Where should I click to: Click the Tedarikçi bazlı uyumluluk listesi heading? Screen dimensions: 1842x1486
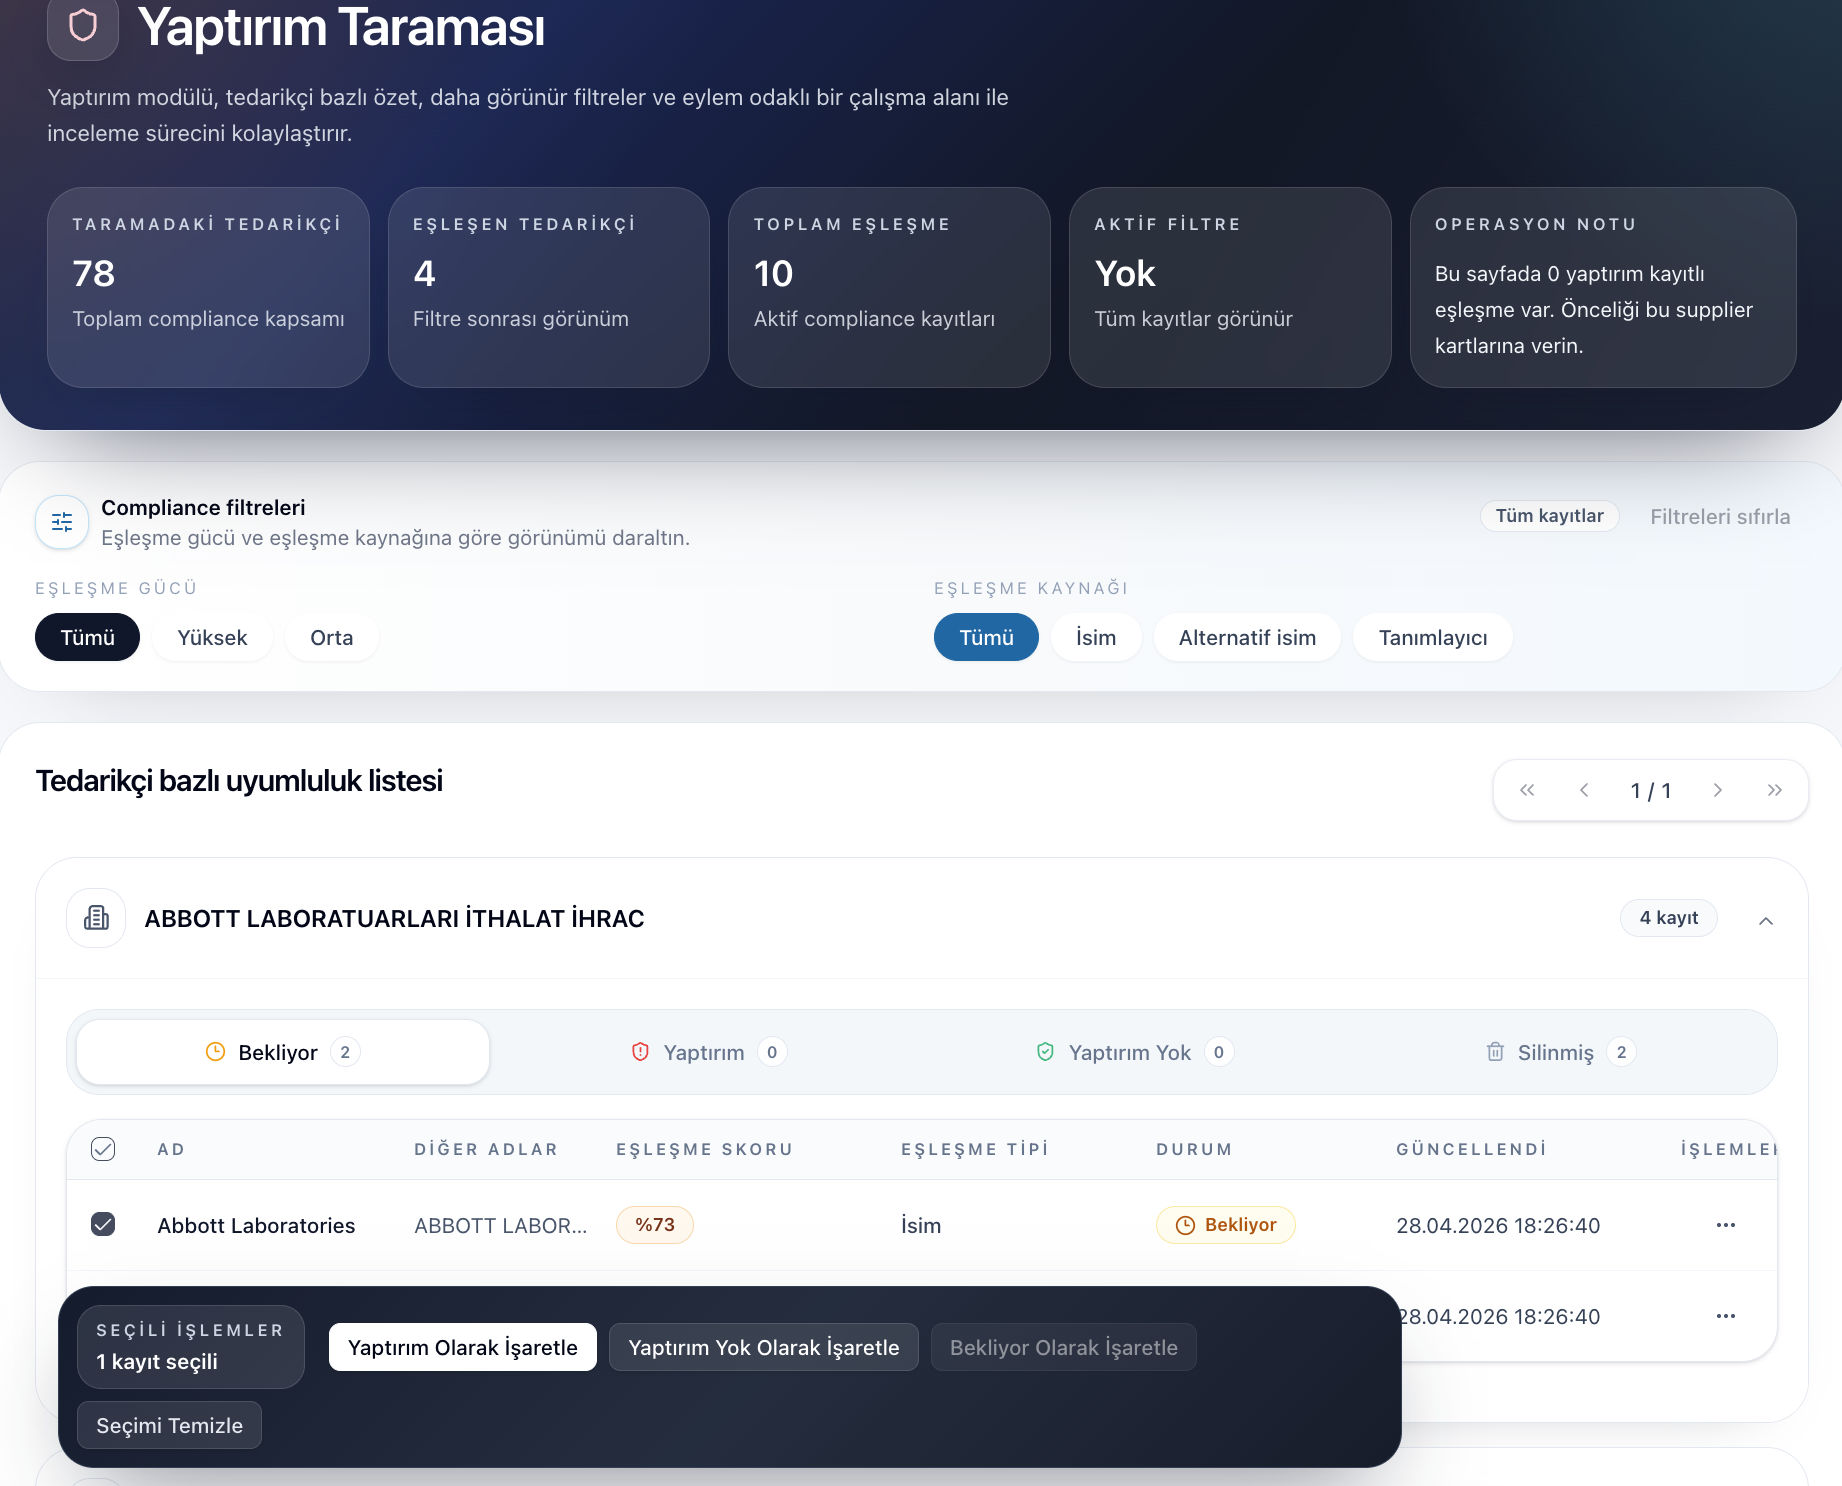coord(239,781)
